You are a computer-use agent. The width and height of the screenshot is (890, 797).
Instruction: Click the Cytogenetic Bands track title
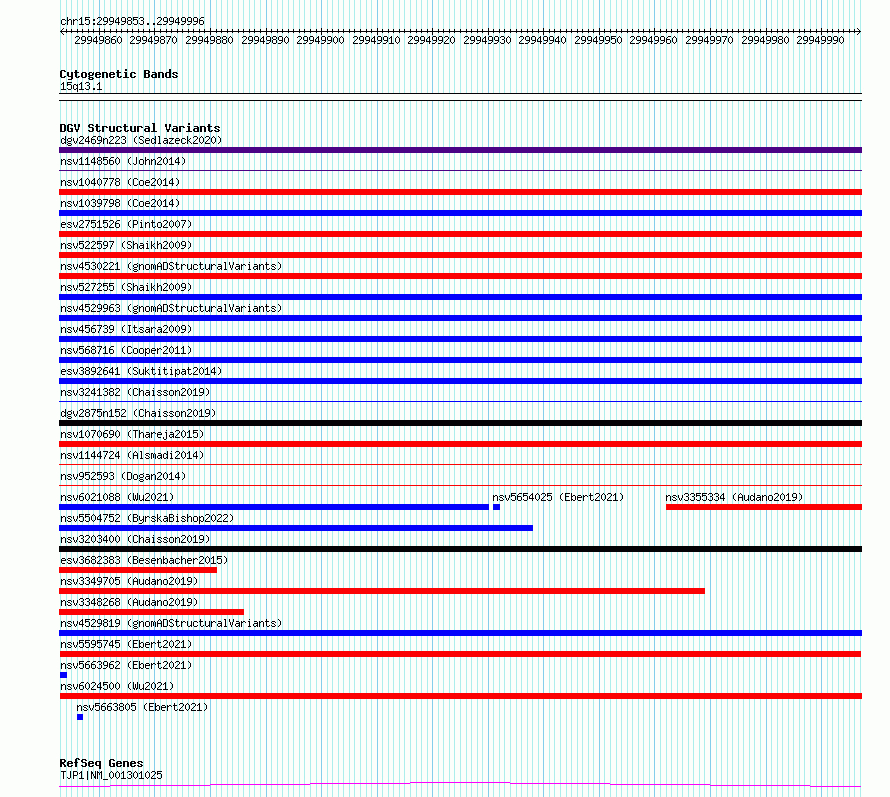pyautogui.click(x=119, y=74)
